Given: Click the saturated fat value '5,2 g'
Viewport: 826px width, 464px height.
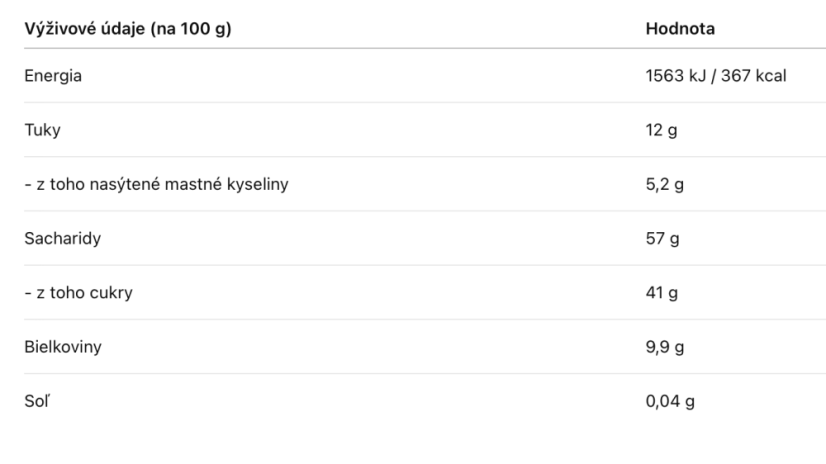Looking at the screenshot, I should 665,184.
